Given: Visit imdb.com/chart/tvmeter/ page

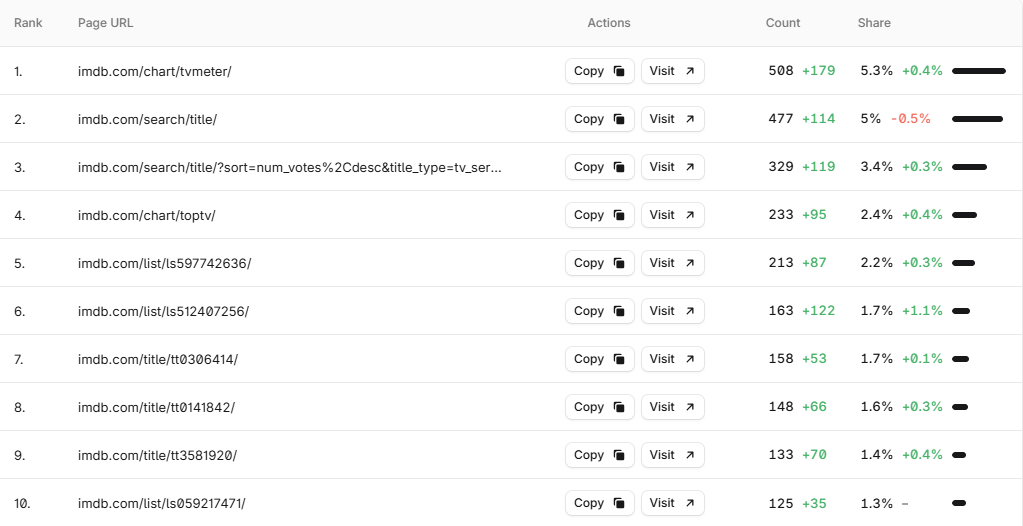Looking at the screenshot, I should tap(673, 71).
